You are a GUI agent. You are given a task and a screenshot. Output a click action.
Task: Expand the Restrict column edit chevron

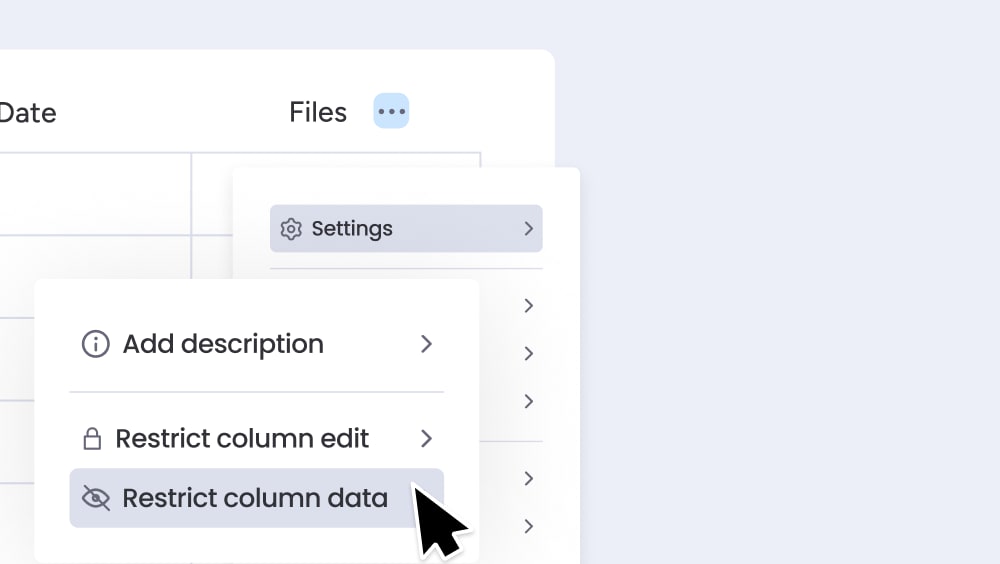[426, 439]
